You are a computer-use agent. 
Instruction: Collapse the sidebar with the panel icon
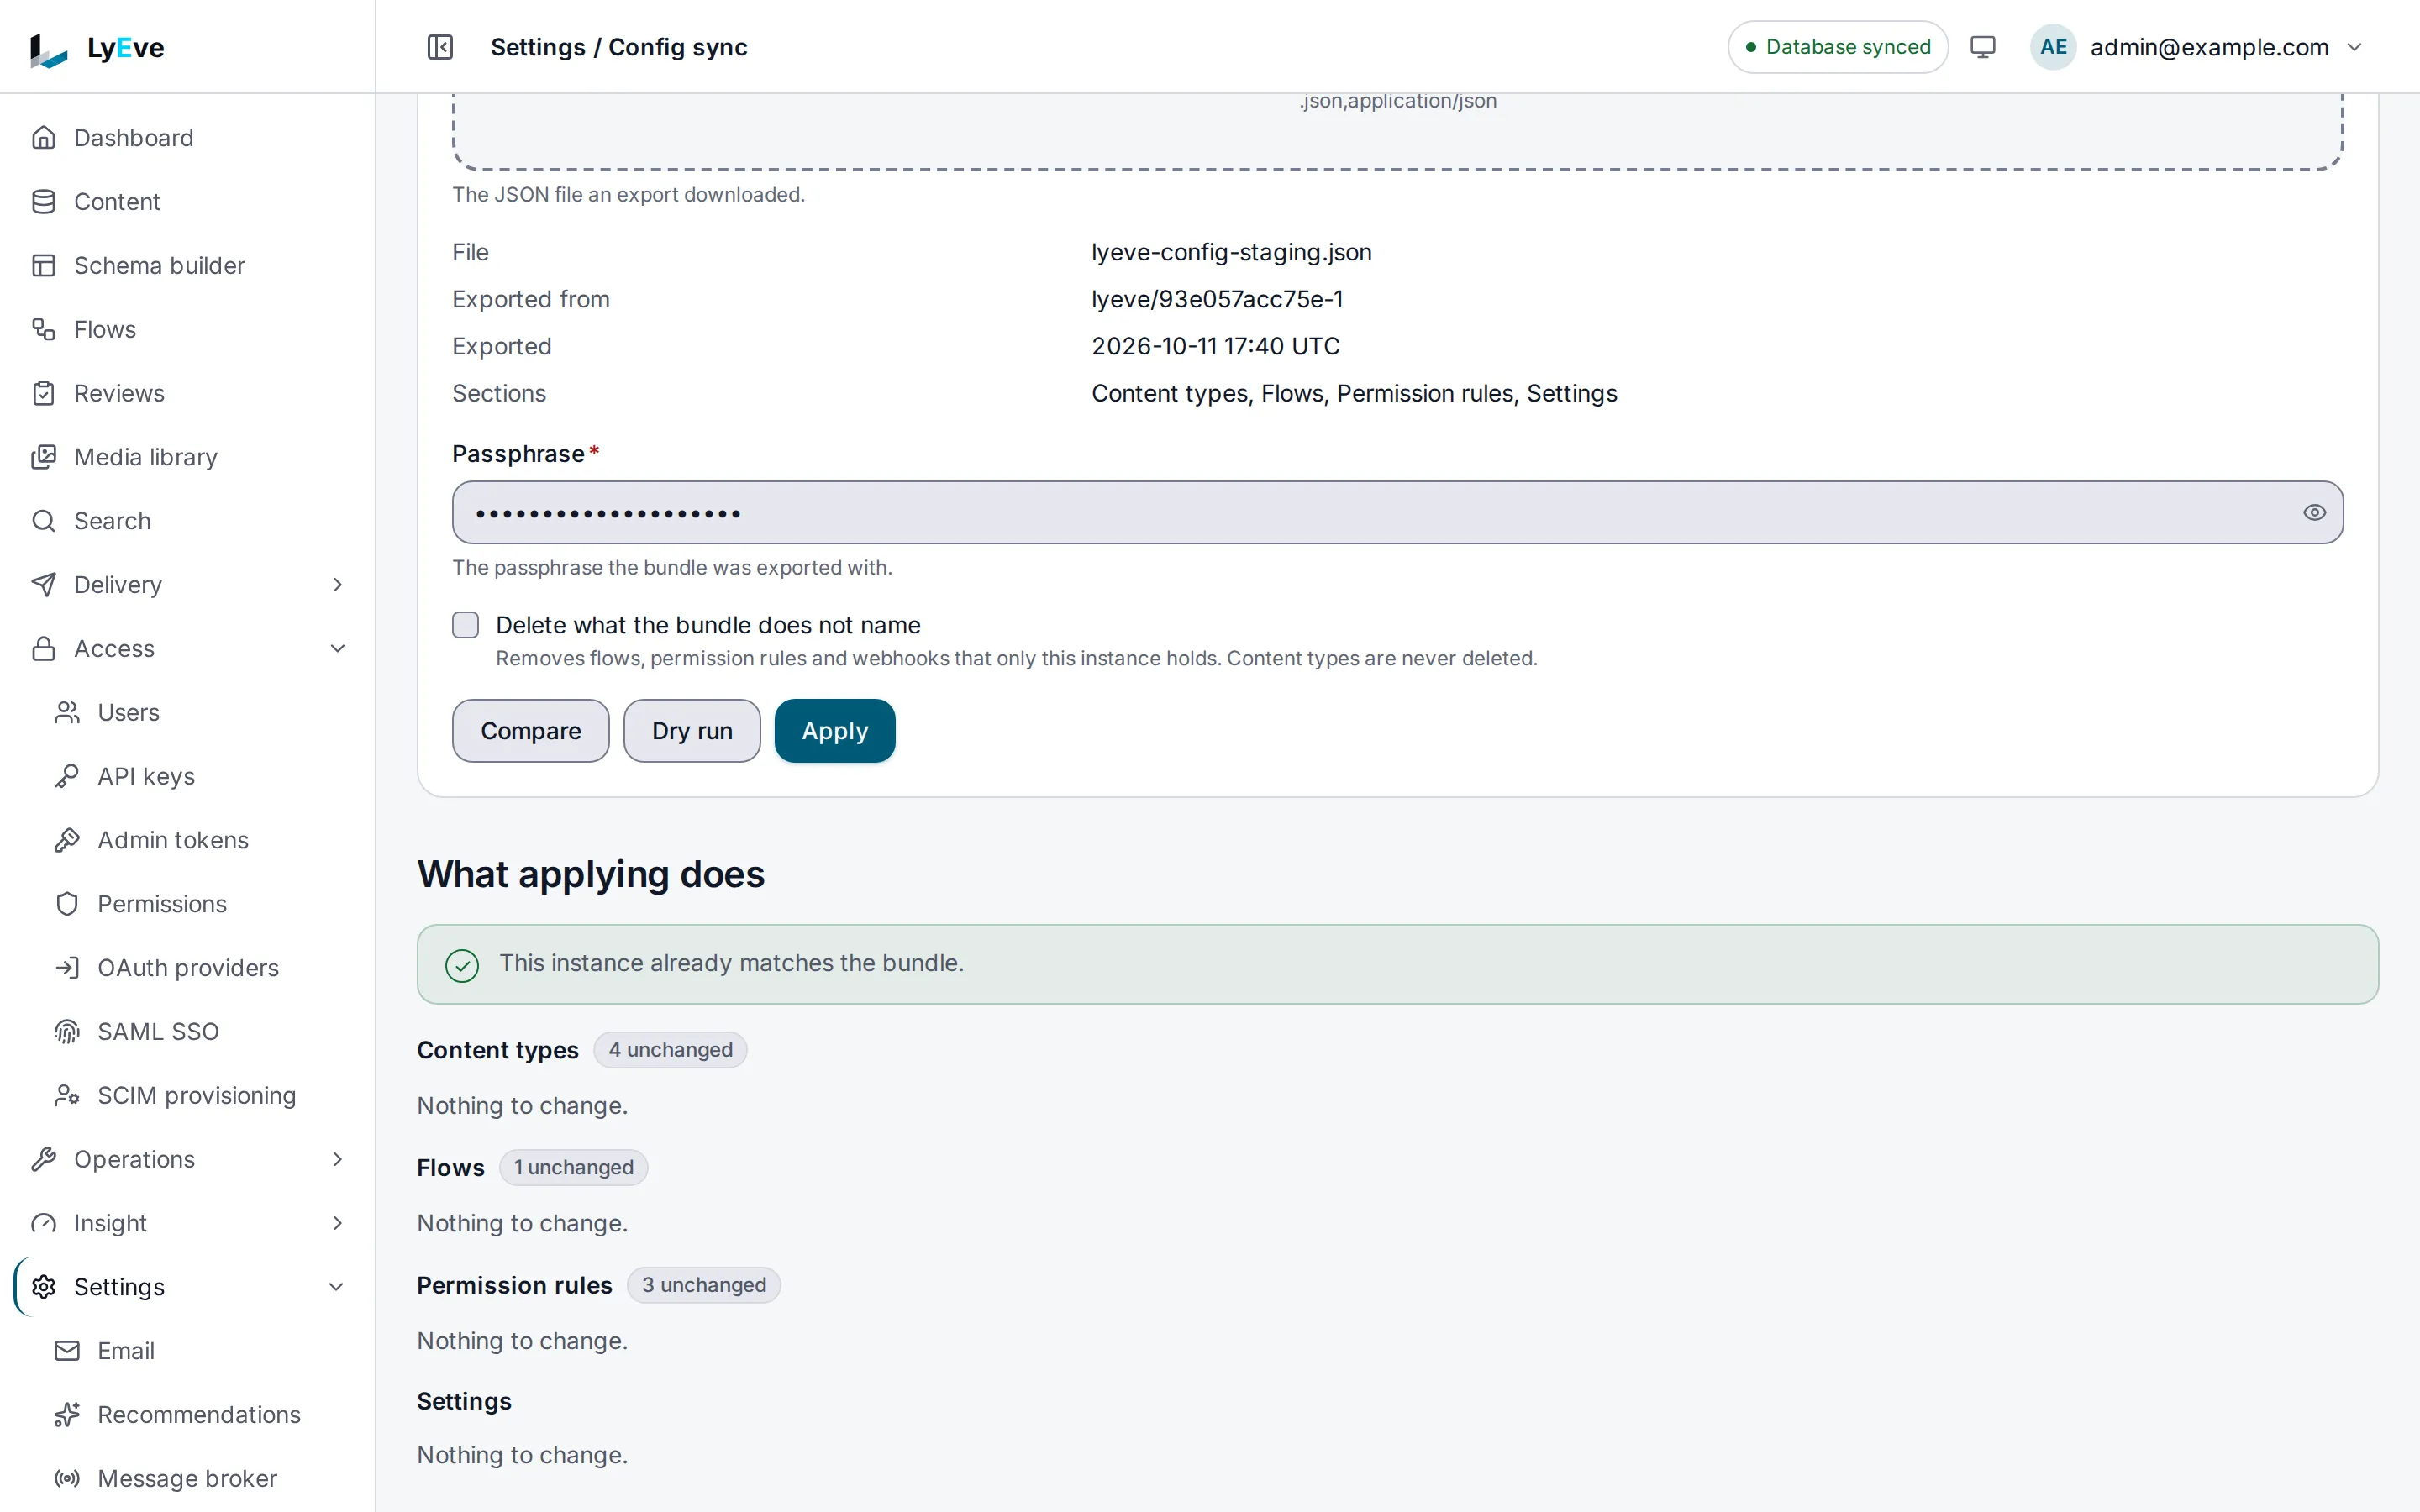440,47
